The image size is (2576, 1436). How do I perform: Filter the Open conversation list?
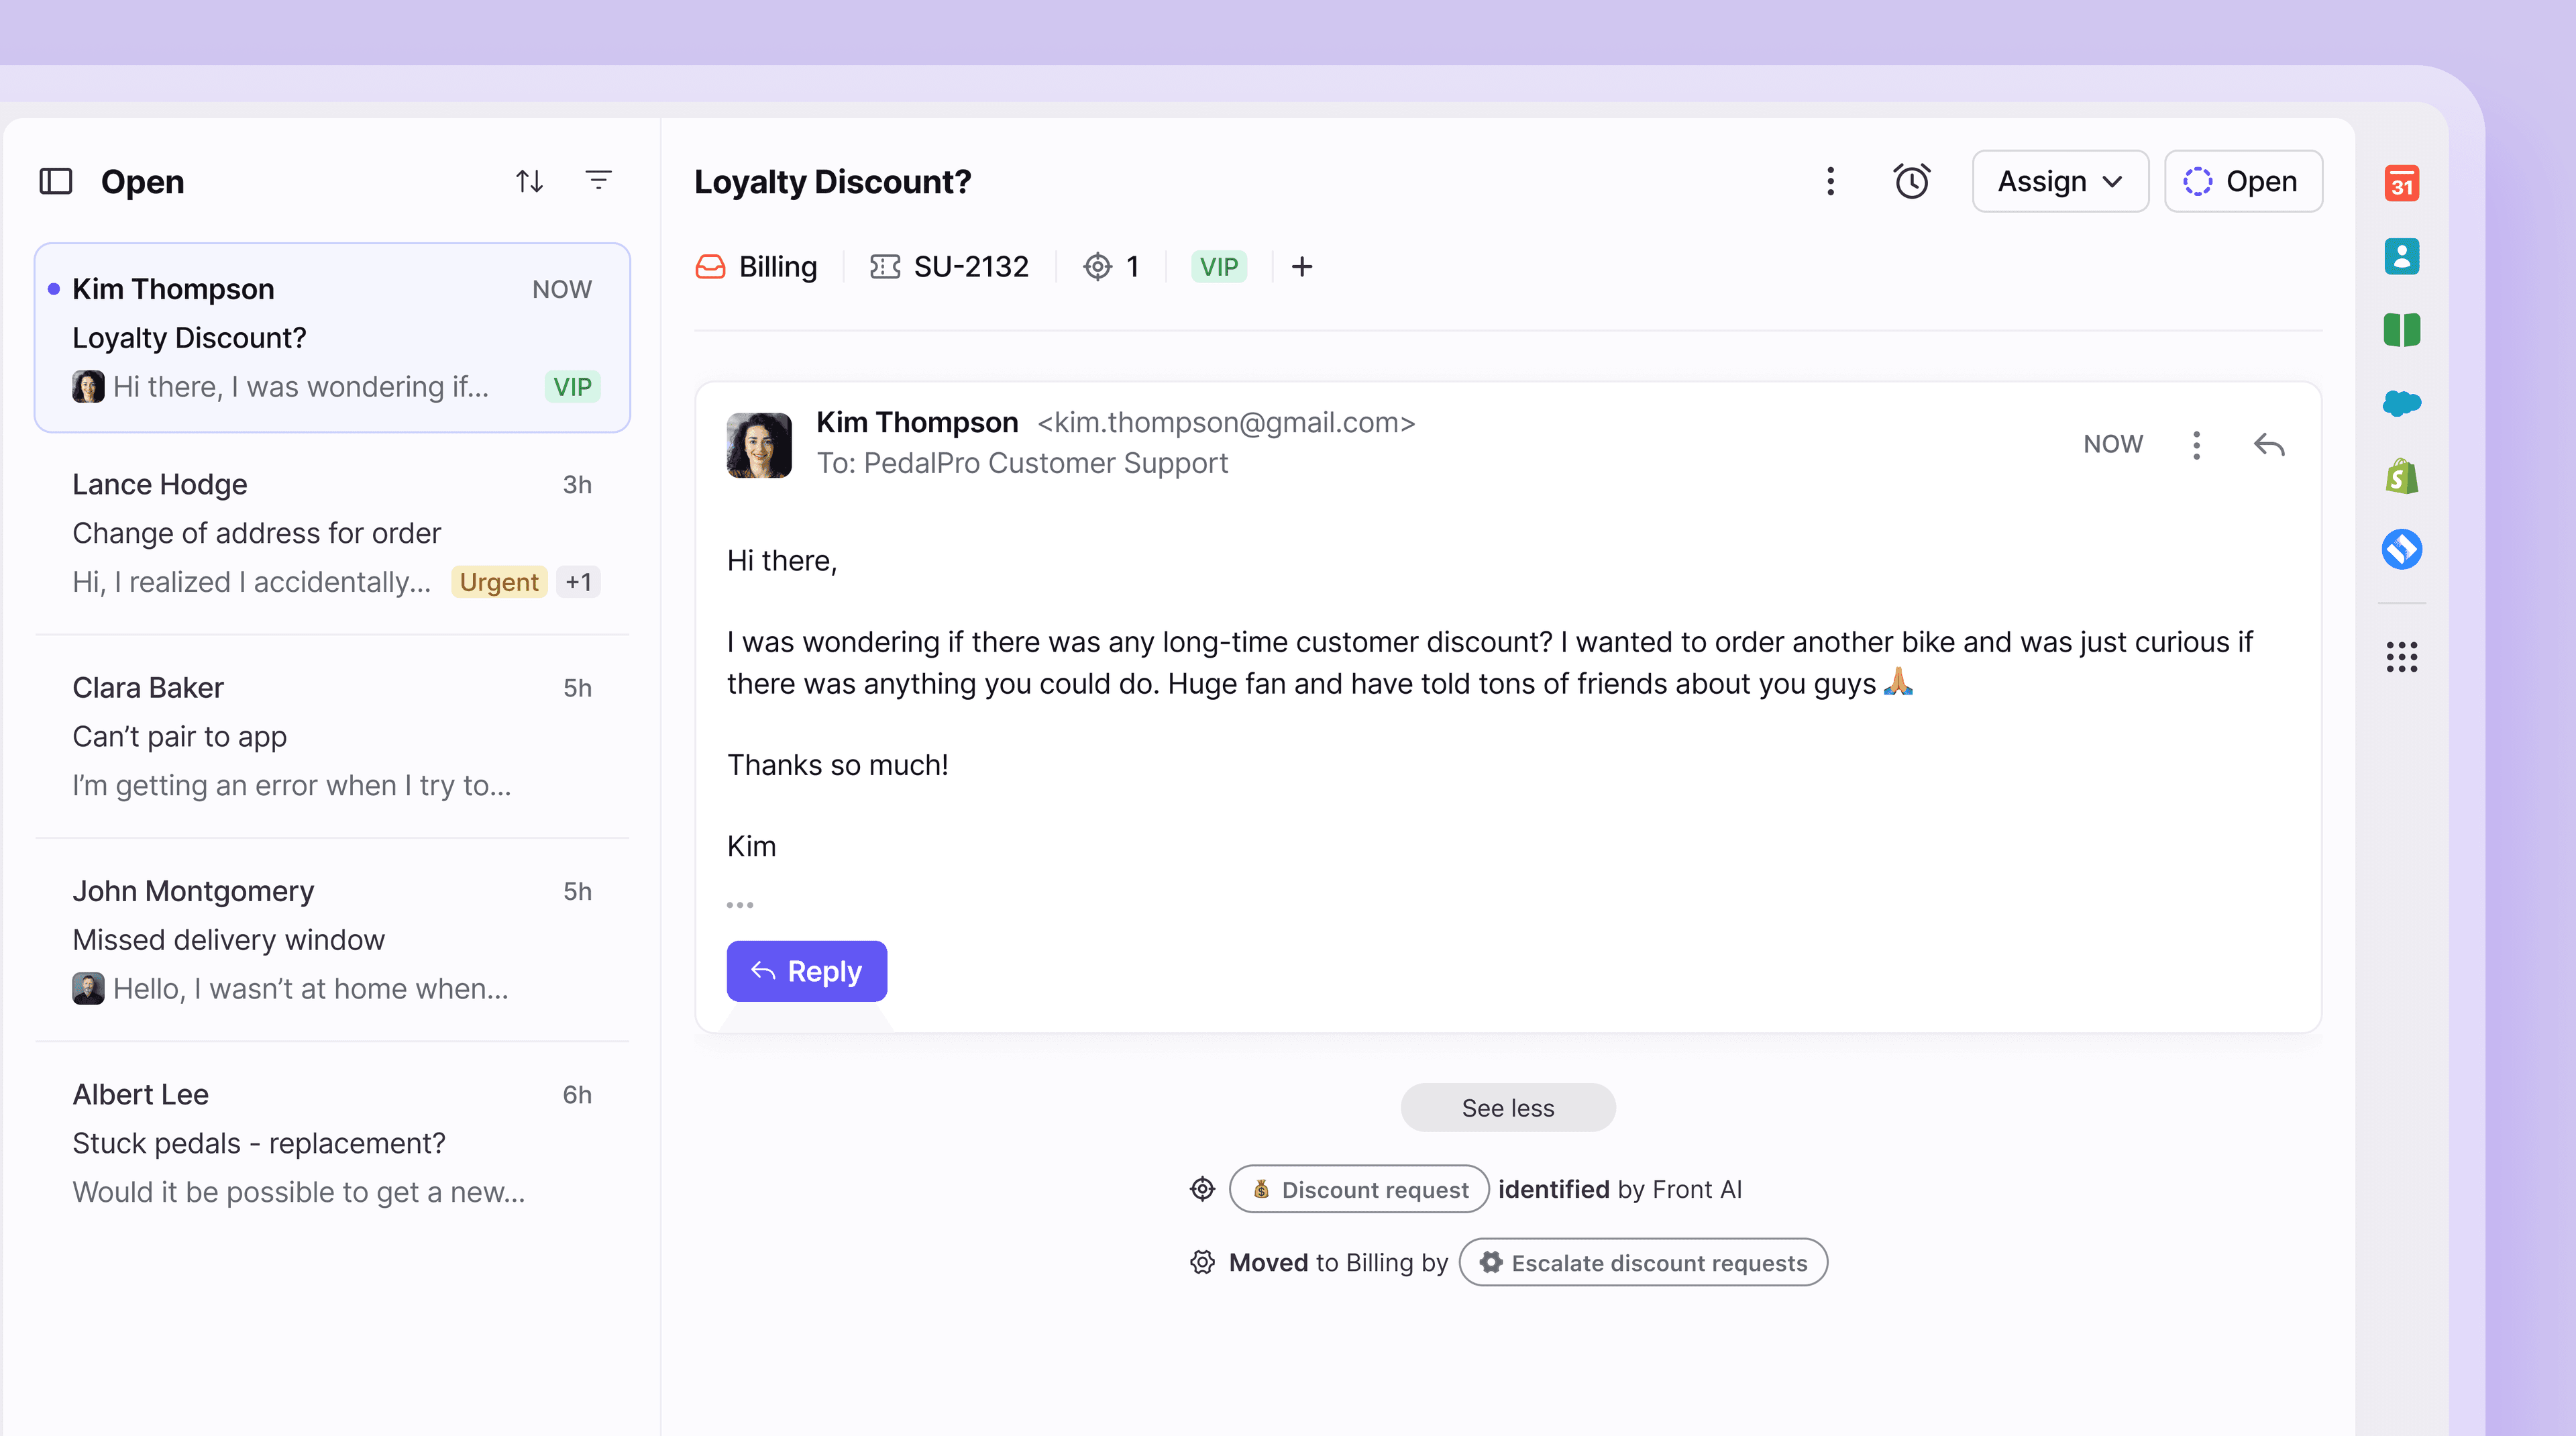(x=598, y=181)
